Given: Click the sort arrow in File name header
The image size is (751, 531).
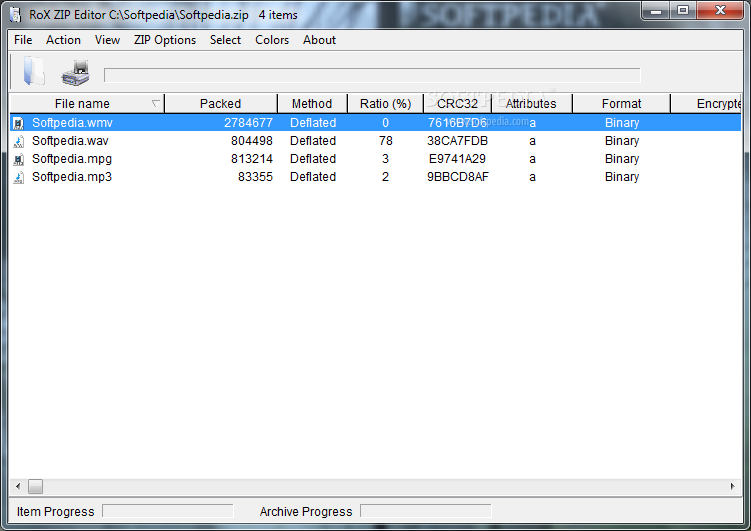Looking at the screenshot, I should tap(155, 103).
